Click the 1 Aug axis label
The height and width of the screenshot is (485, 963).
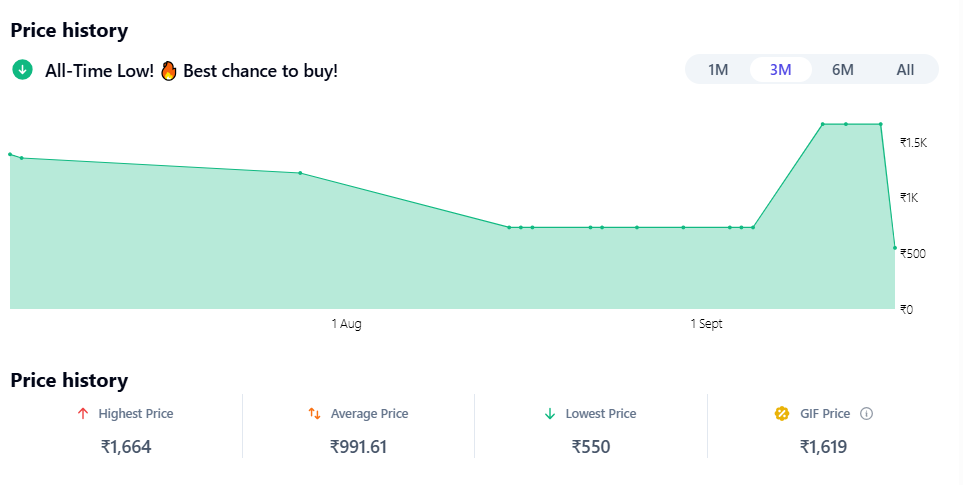(x=346, y=324)
